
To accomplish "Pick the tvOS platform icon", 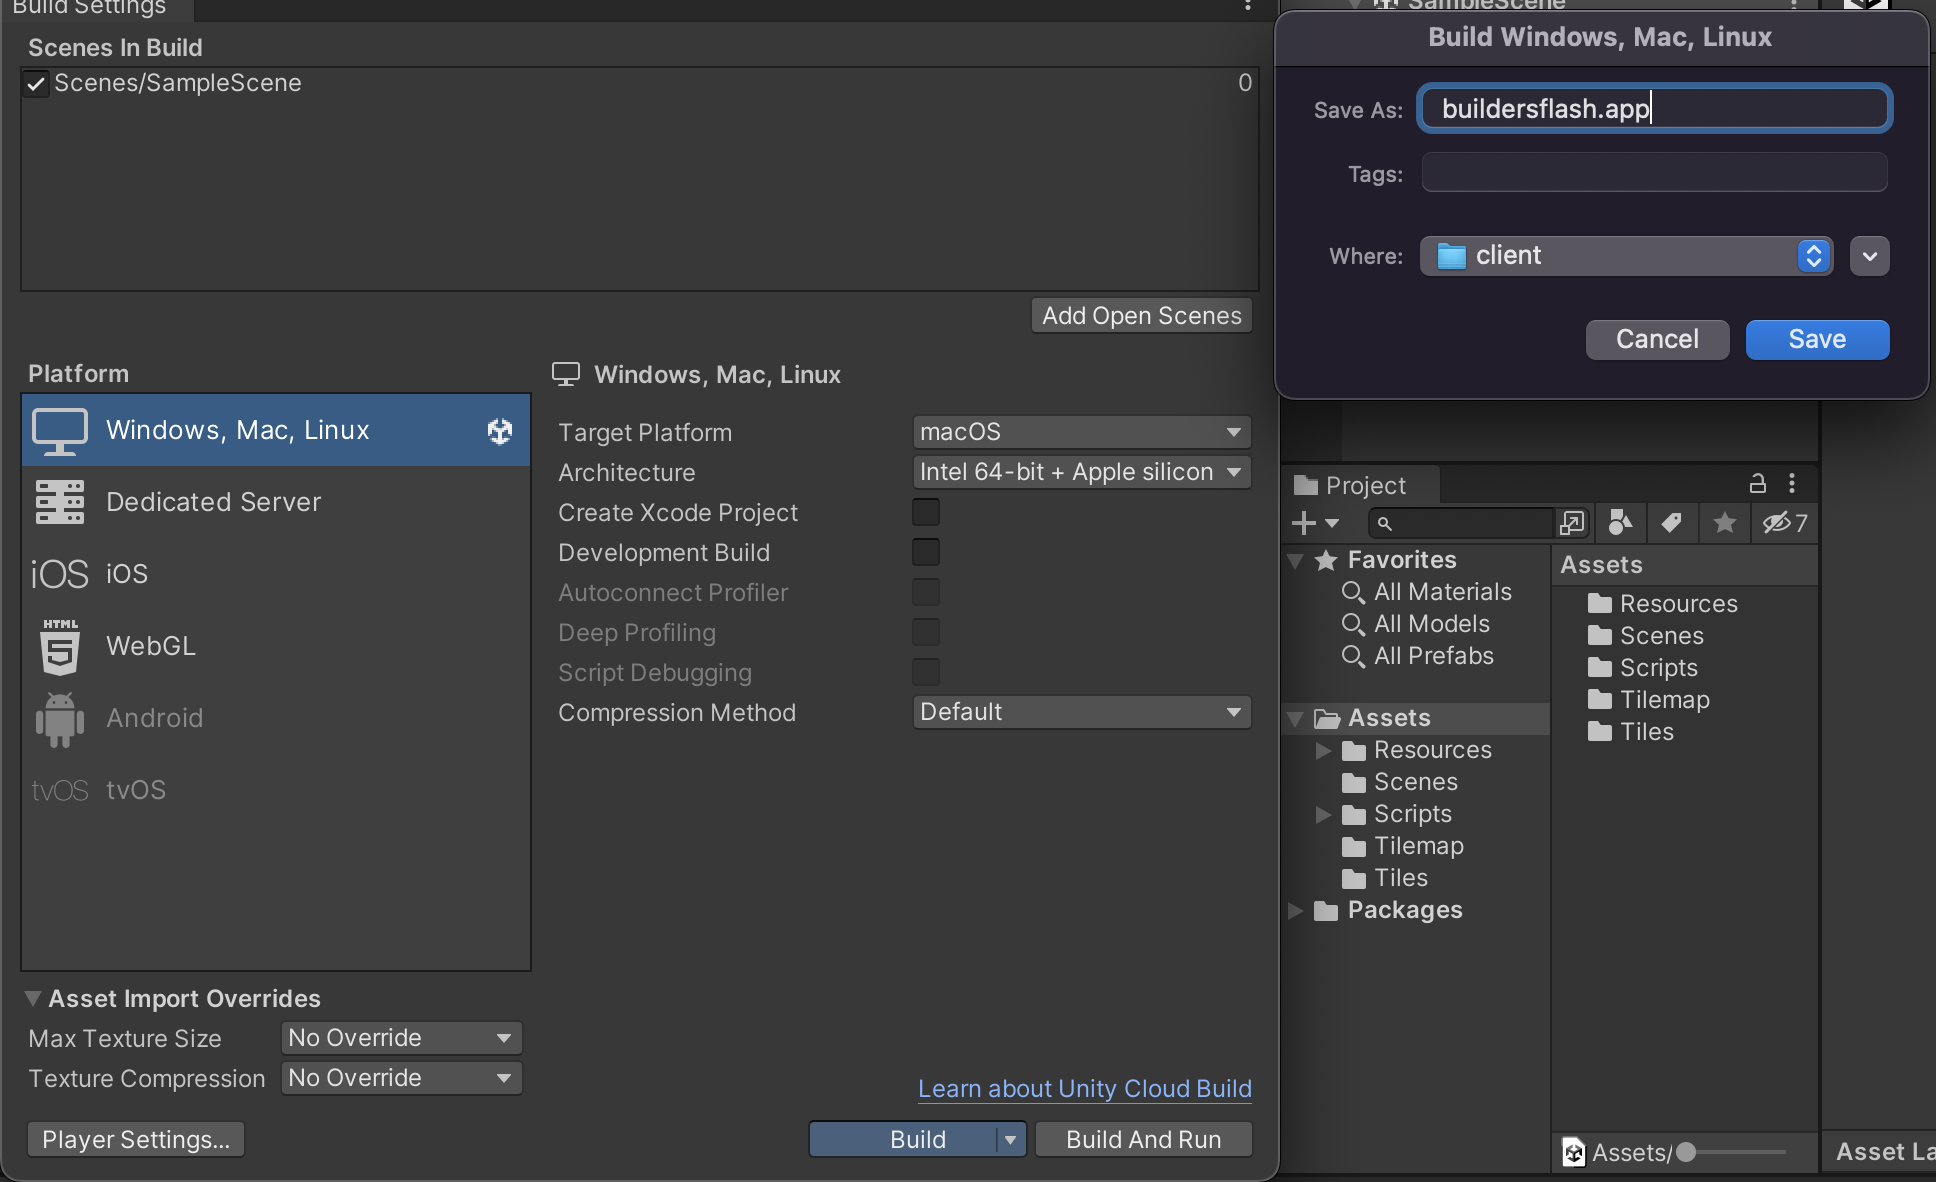I will [60, 791].
